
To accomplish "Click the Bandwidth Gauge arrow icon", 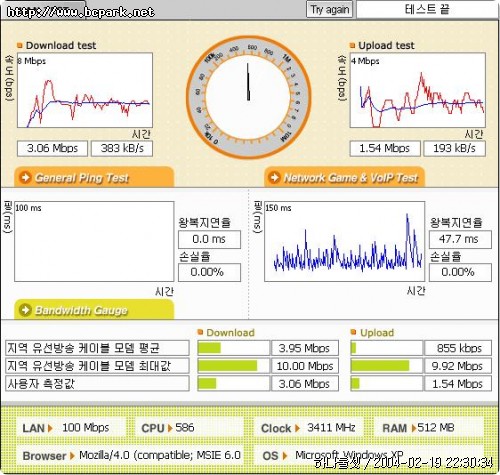I will [x=25, y=310].
